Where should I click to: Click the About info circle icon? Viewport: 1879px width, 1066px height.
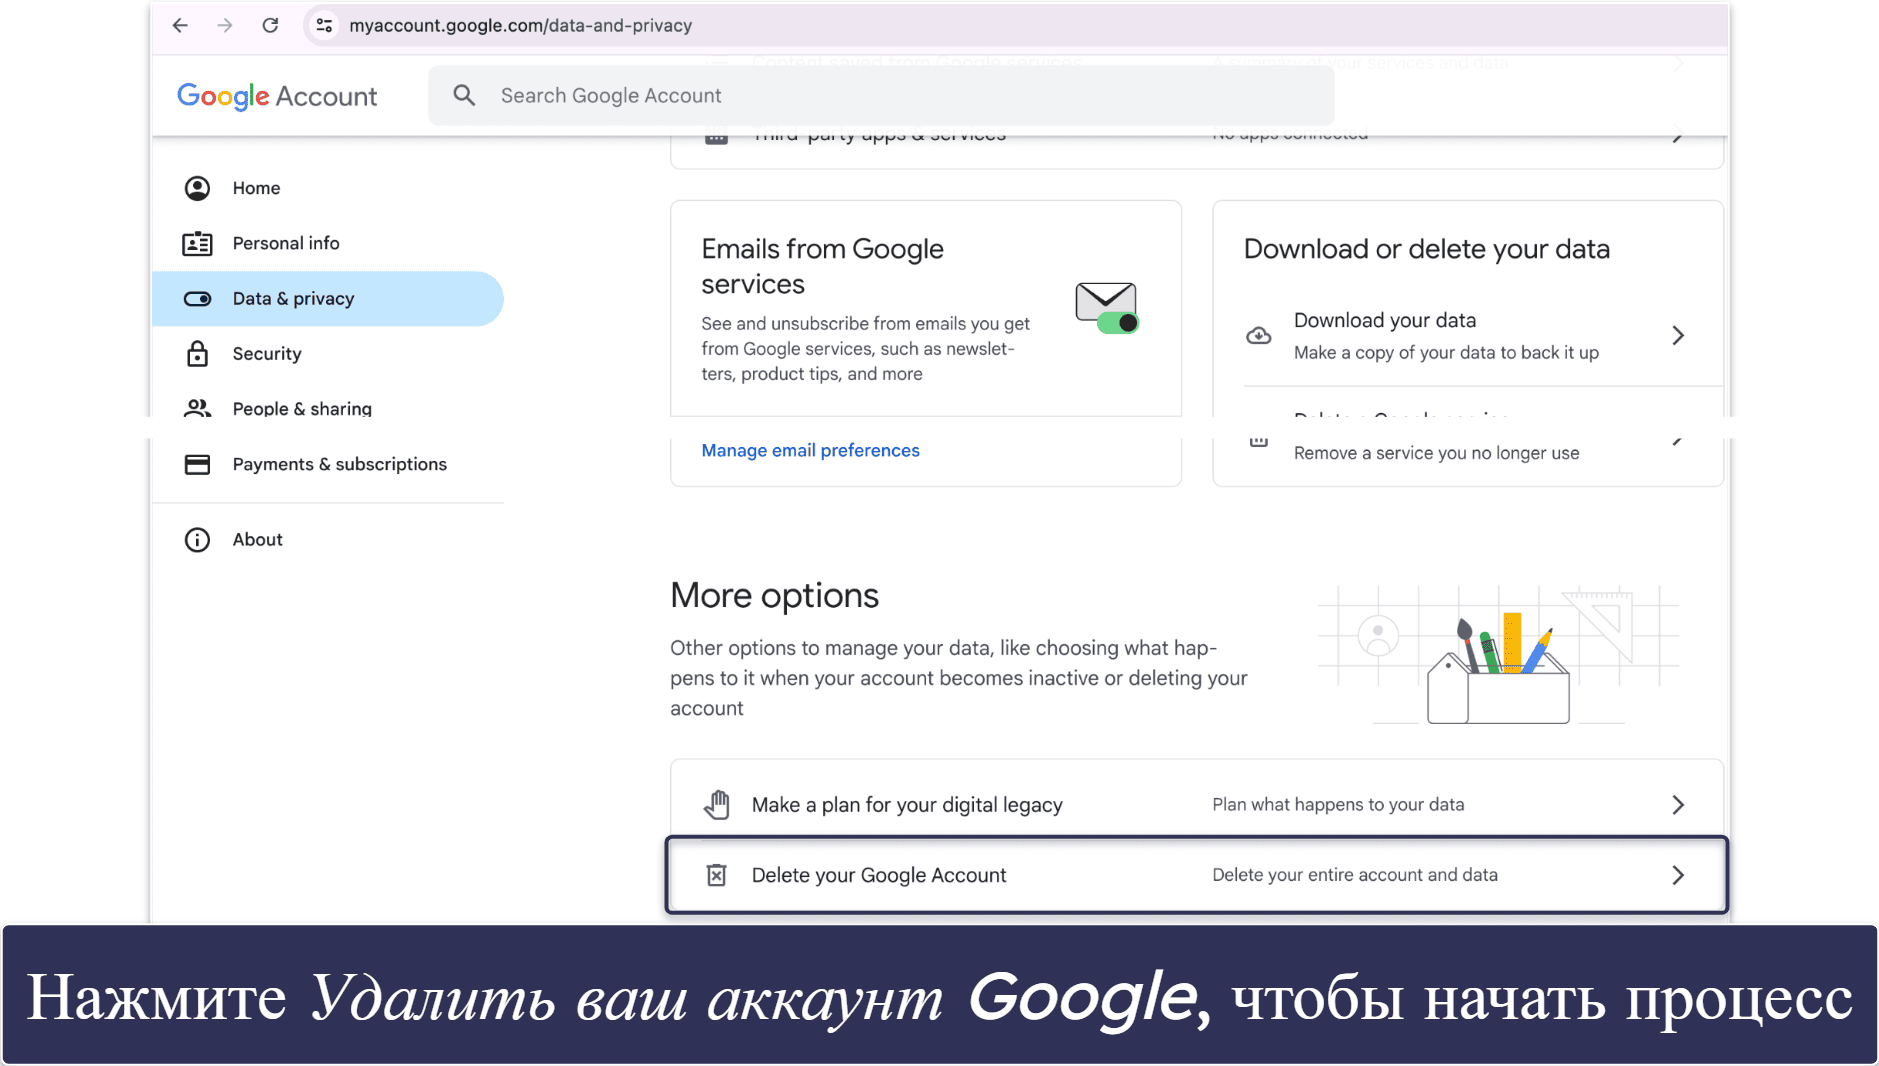[197, 540]
